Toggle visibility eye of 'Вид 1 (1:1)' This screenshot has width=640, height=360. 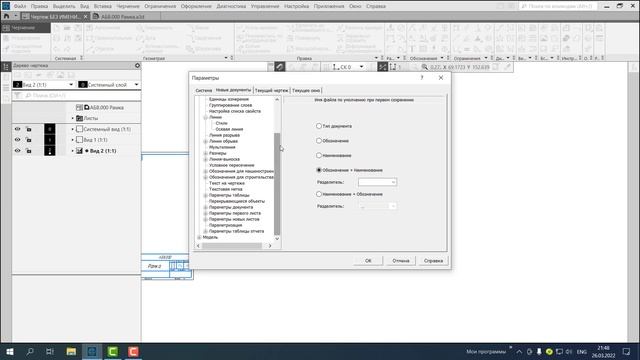18,140
